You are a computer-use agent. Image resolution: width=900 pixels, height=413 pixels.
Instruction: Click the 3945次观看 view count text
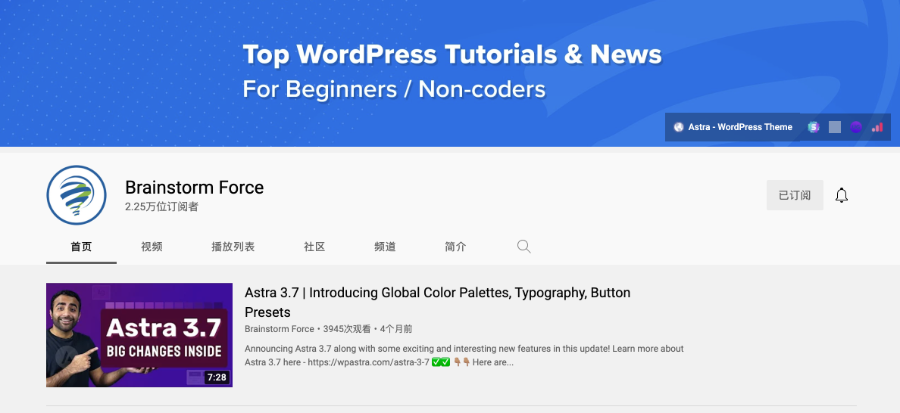[347, 329]
